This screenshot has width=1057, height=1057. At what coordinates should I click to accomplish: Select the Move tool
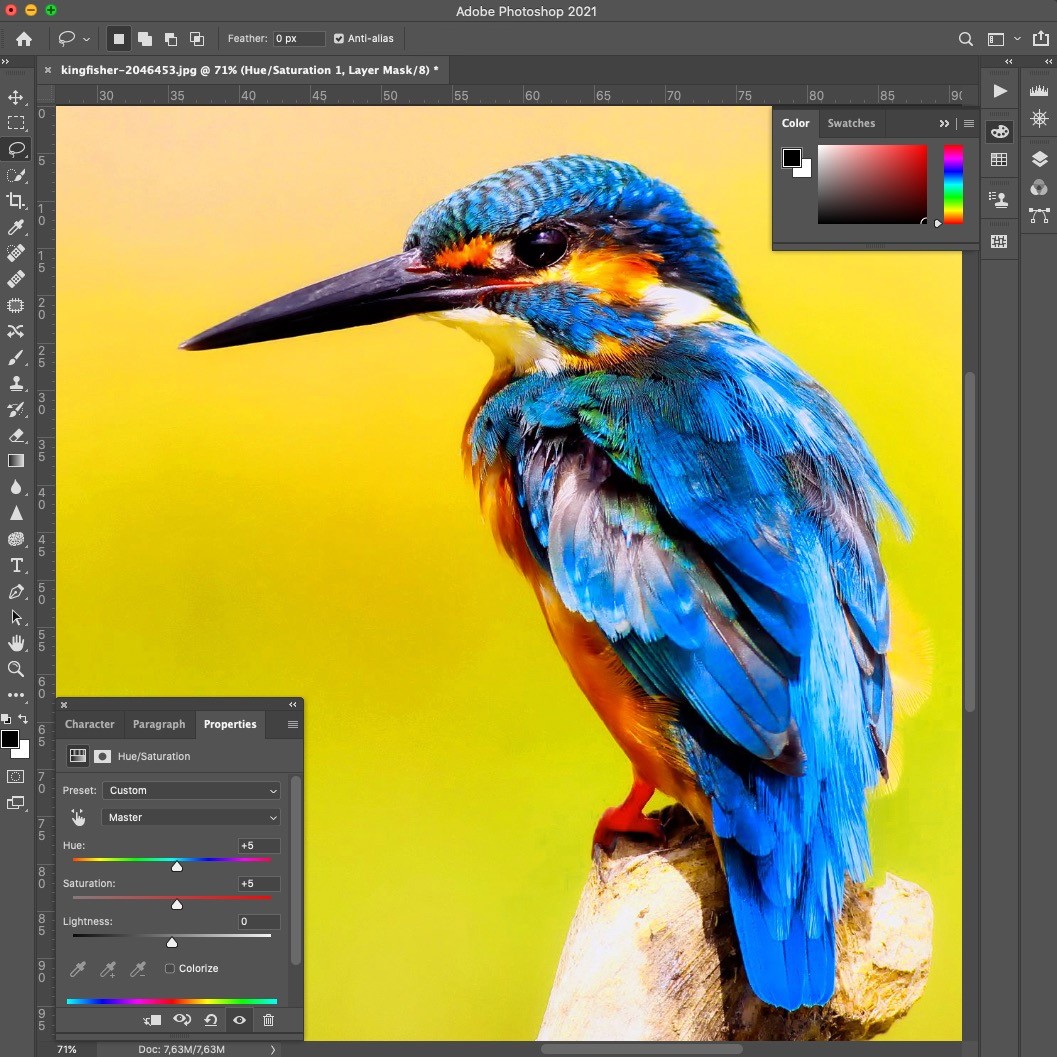(x=16, y=97)
